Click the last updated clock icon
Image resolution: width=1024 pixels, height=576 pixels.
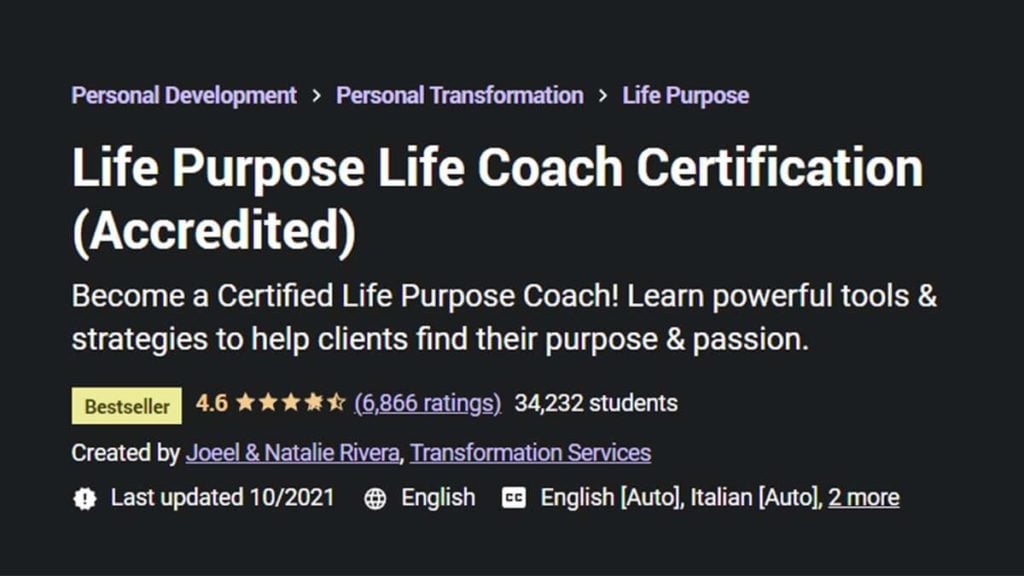[x=83, y=497]
